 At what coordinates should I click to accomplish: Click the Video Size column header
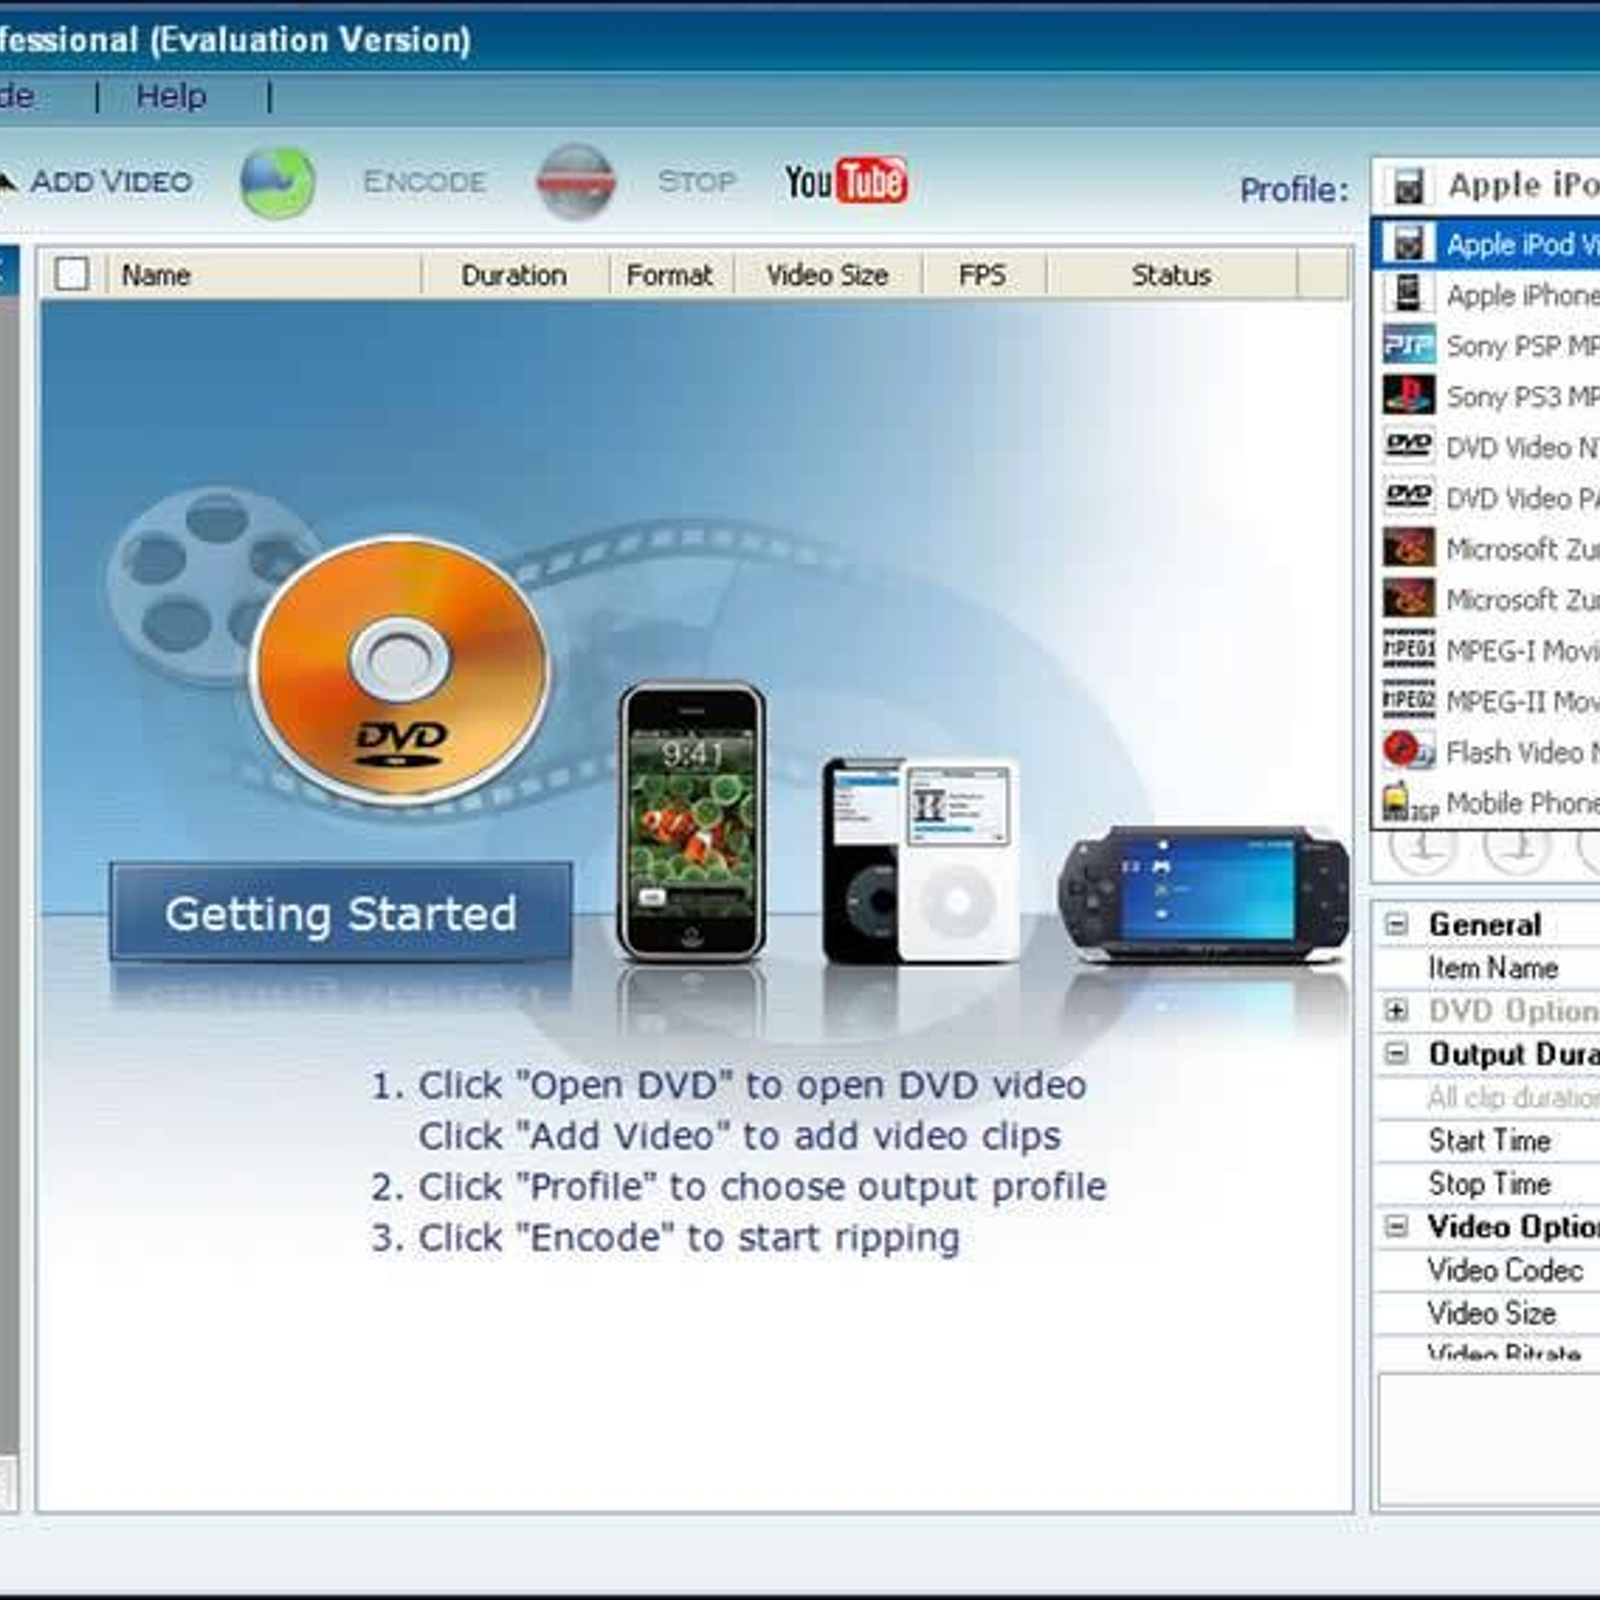coord(827,275)
